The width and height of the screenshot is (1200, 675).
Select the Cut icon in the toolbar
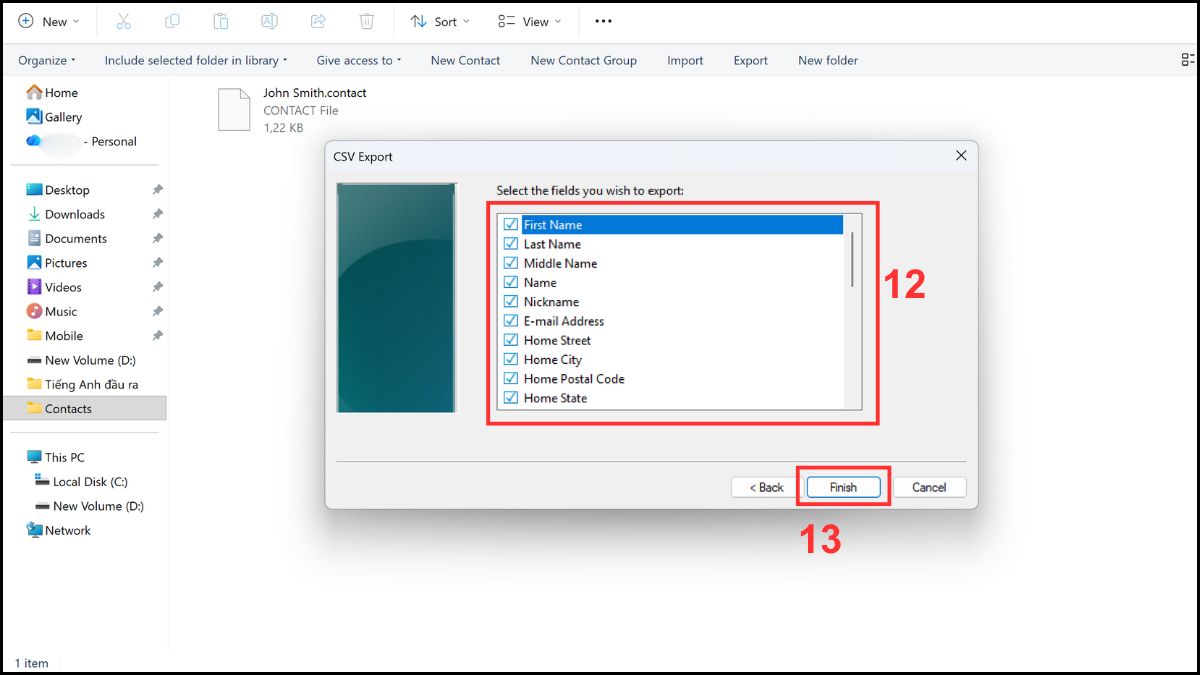[x=123, y=20]
